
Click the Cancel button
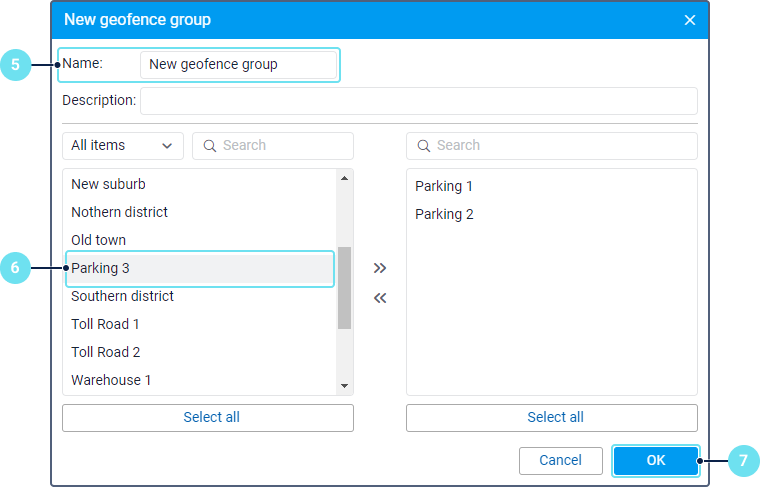click(560, 460)
